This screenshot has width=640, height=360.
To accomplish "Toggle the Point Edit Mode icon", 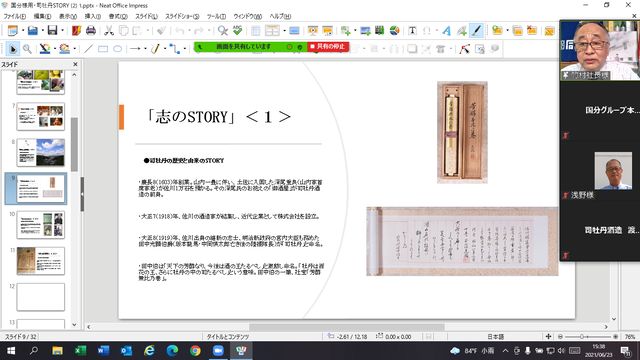I will pos(464,49).
